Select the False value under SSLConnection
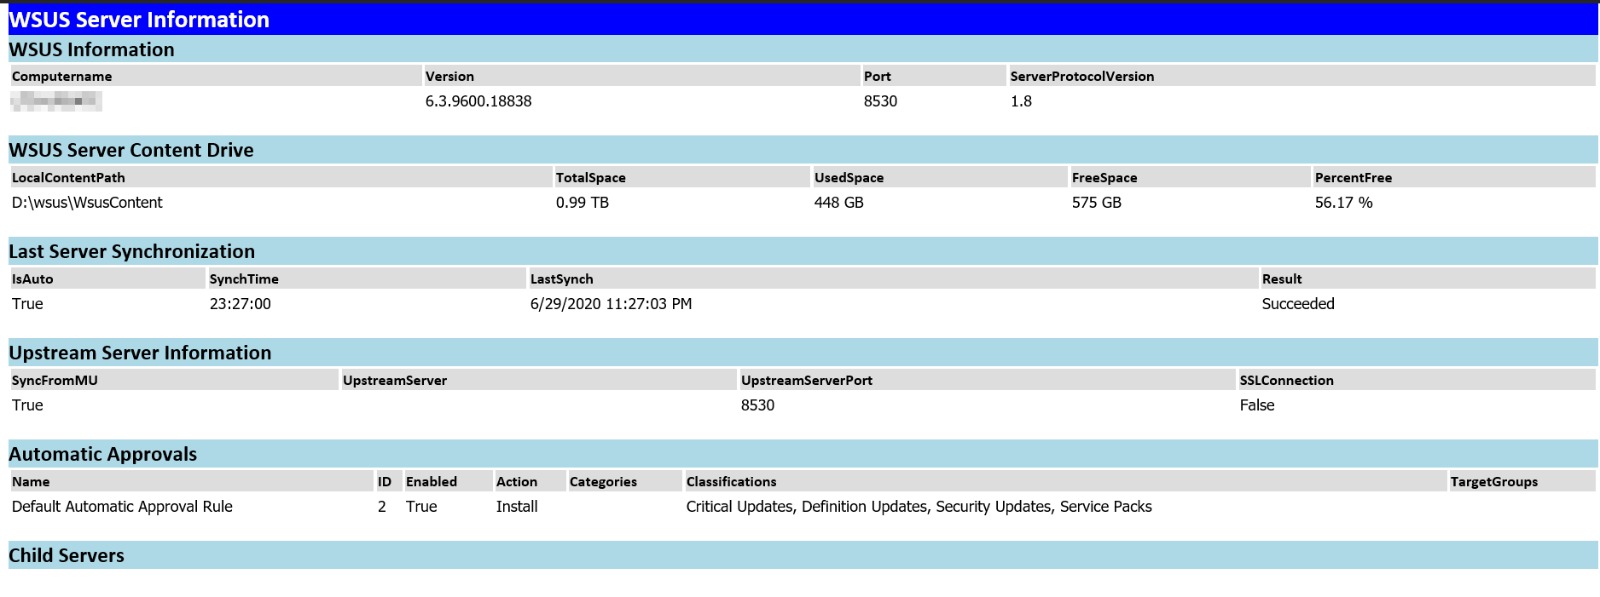1600x597 pixels. point(1257,405)
